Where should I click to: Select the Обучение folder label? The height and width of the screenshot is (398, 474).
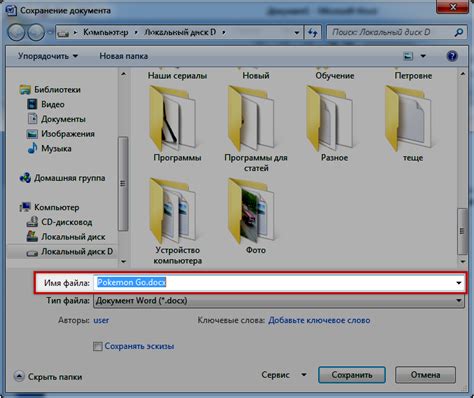pos(335,76)
